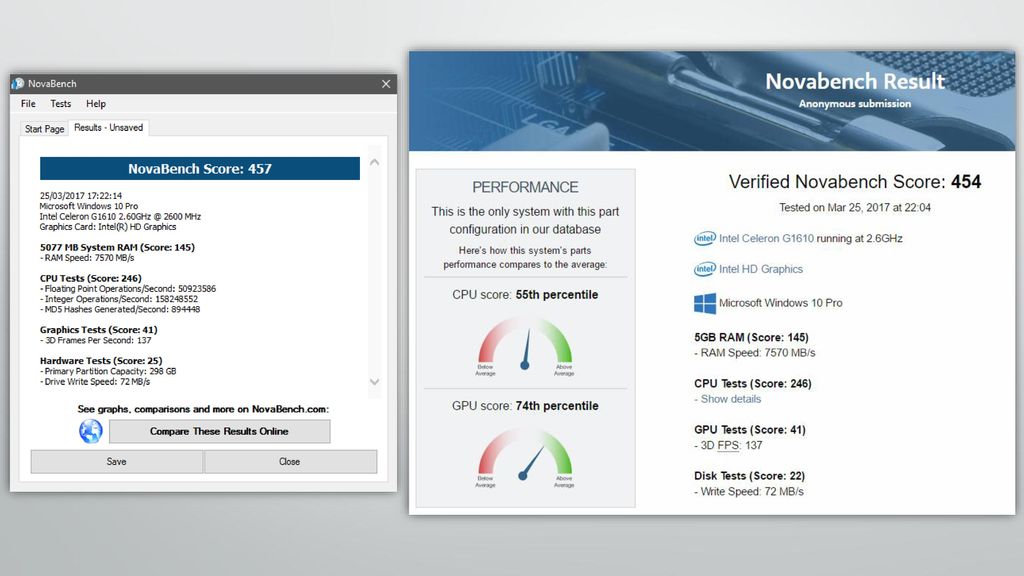
Task: Click the 5077 MB System RAM heading
Action: [117, 248]
